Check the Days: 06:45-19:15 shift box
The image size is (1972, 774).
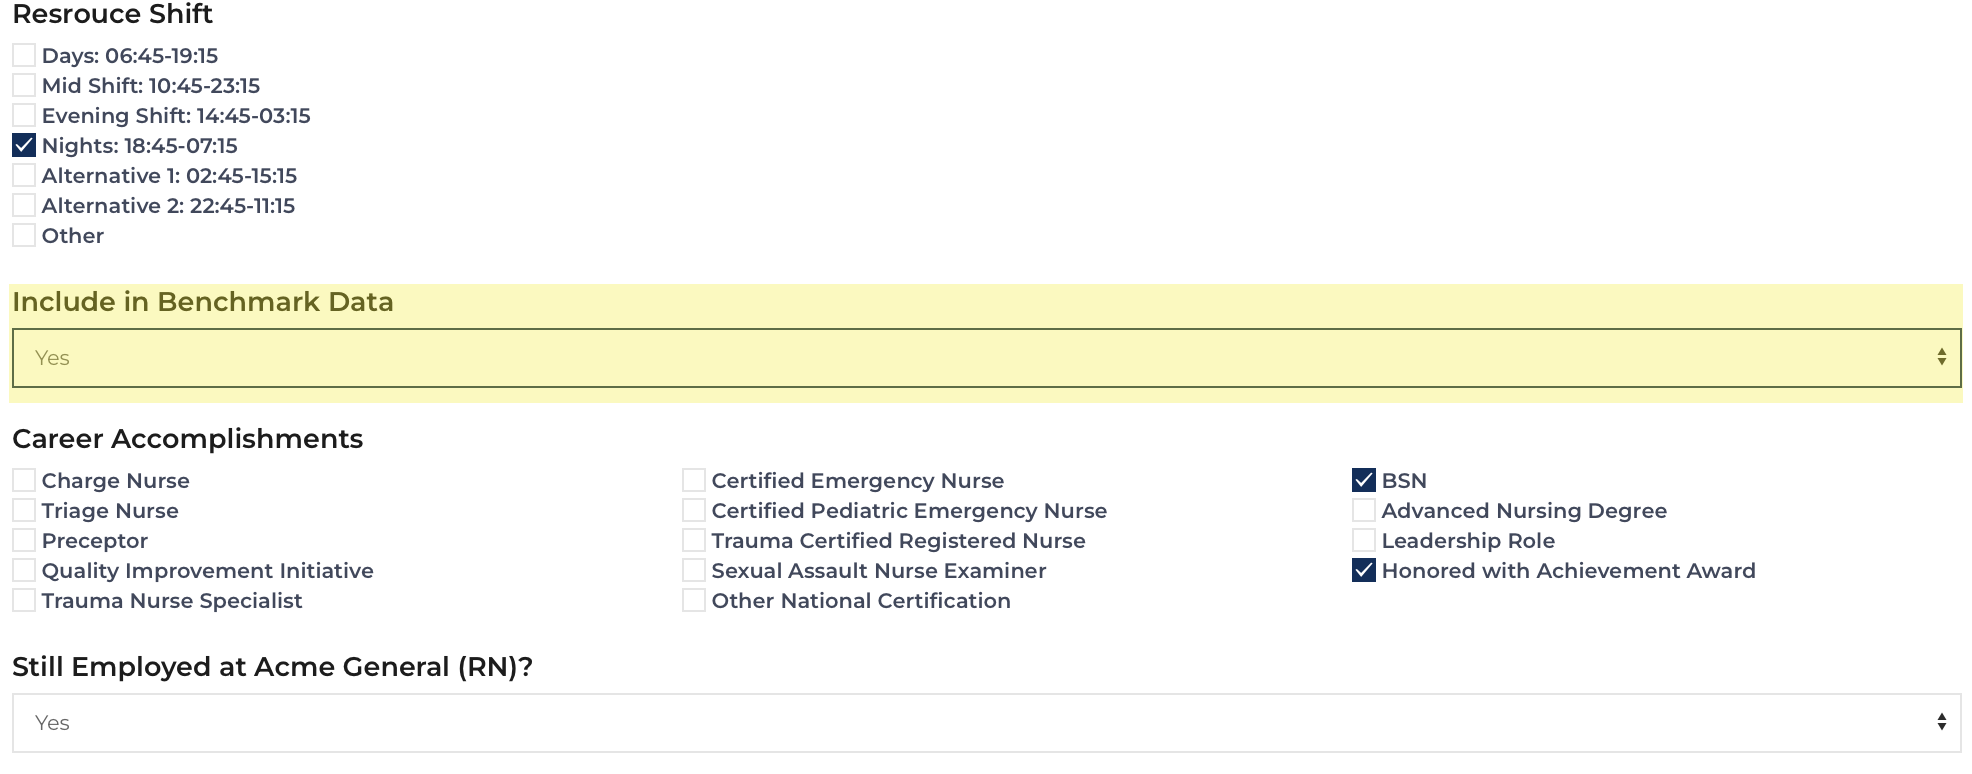[24, 55]
